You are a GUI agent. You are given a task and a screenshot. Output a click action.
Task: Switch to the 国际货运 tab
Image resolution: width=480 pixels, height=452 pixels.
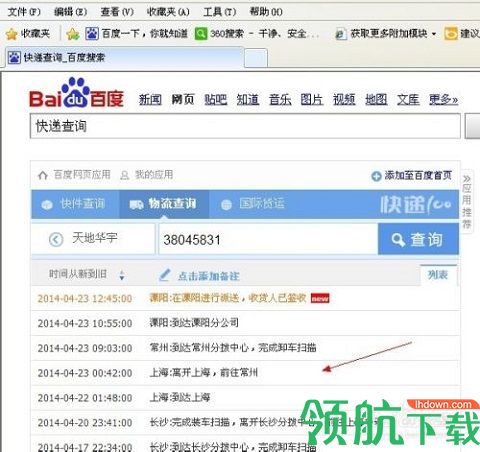pyautogui.click(x=254, y=204)
